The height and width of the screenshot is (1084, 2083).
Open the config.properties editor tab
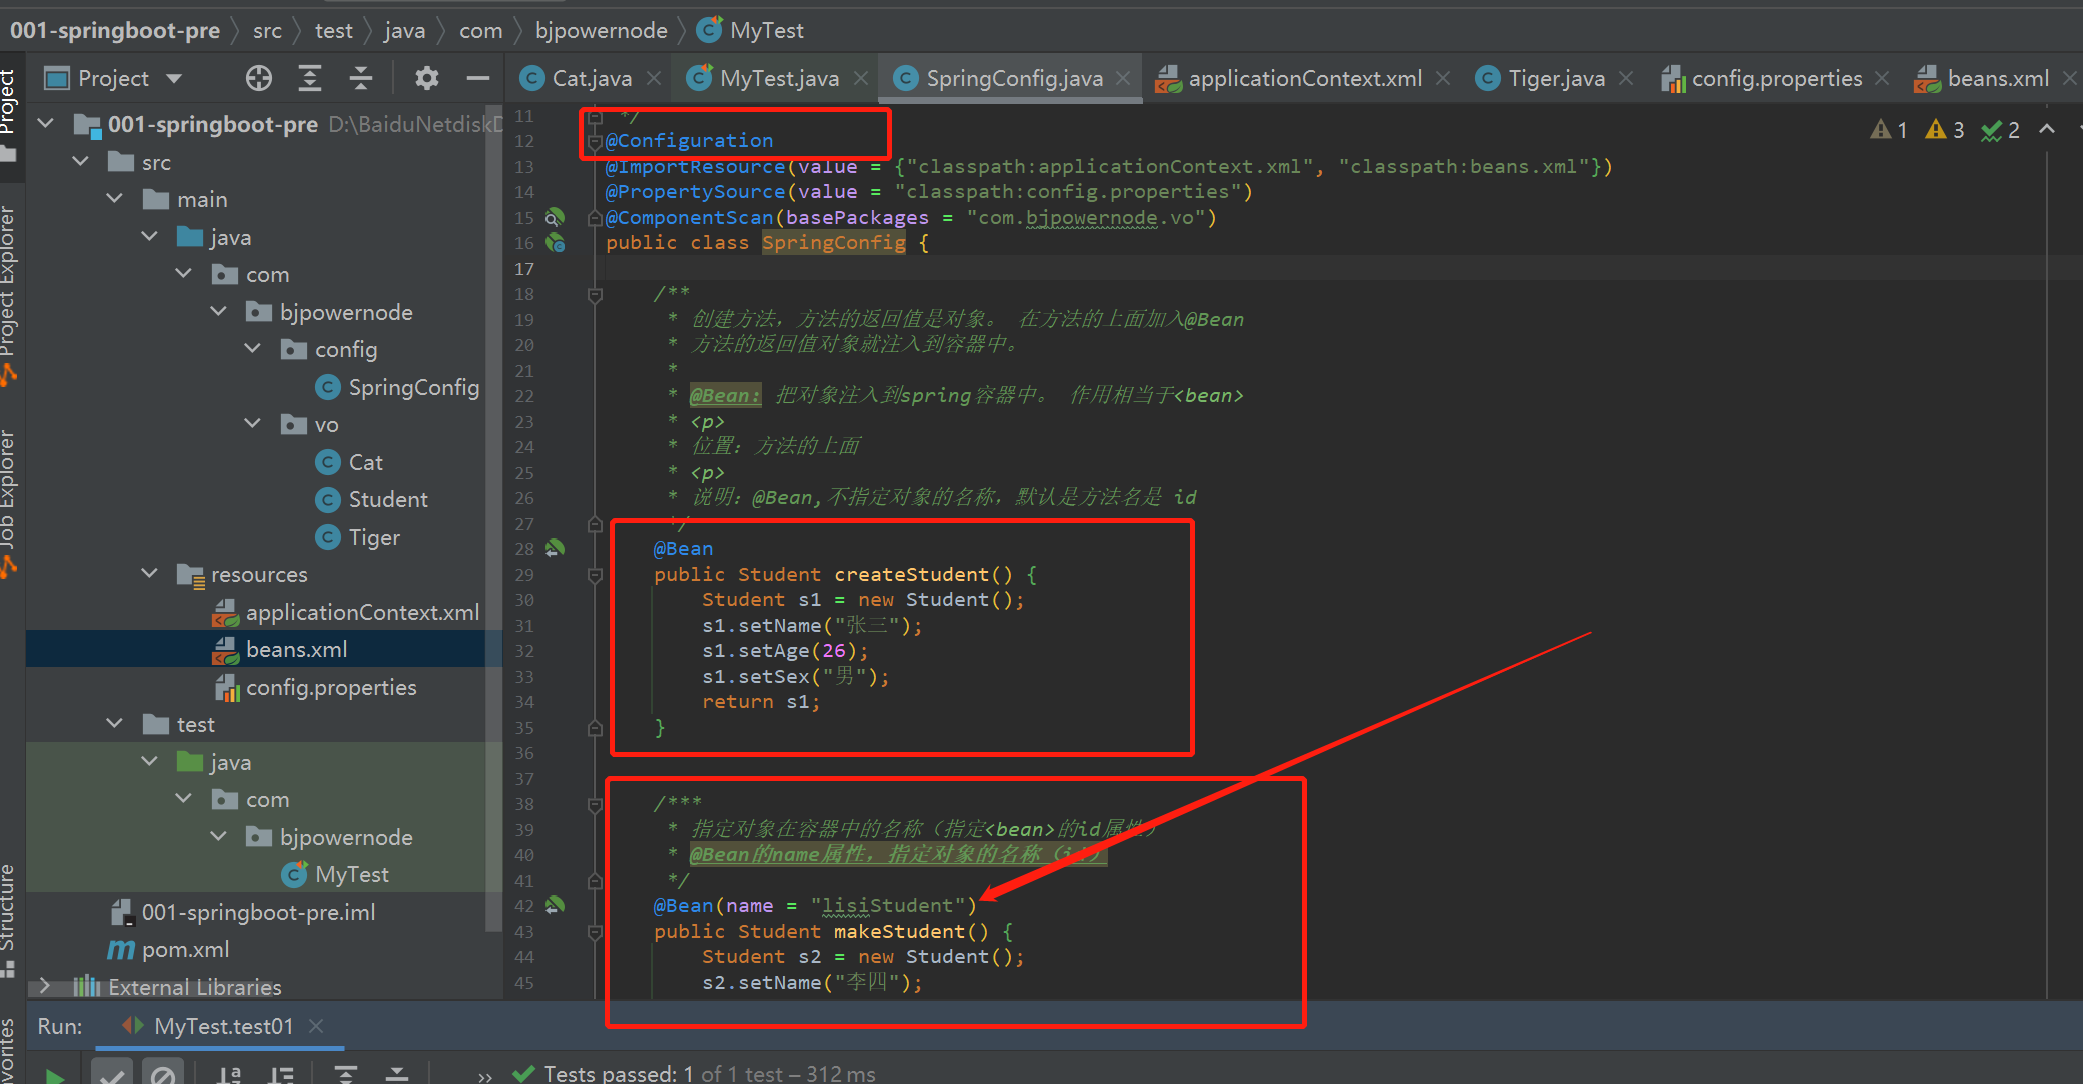pos(1776,78)
